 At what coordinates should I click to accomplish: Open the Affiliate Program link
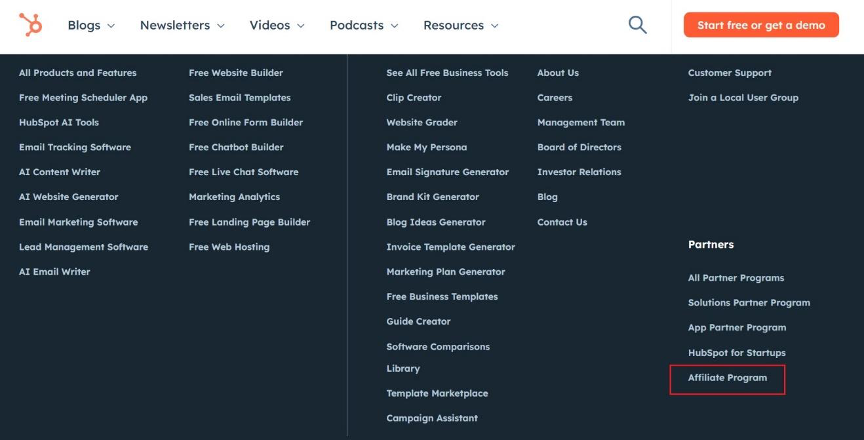(x=727, y=378)
